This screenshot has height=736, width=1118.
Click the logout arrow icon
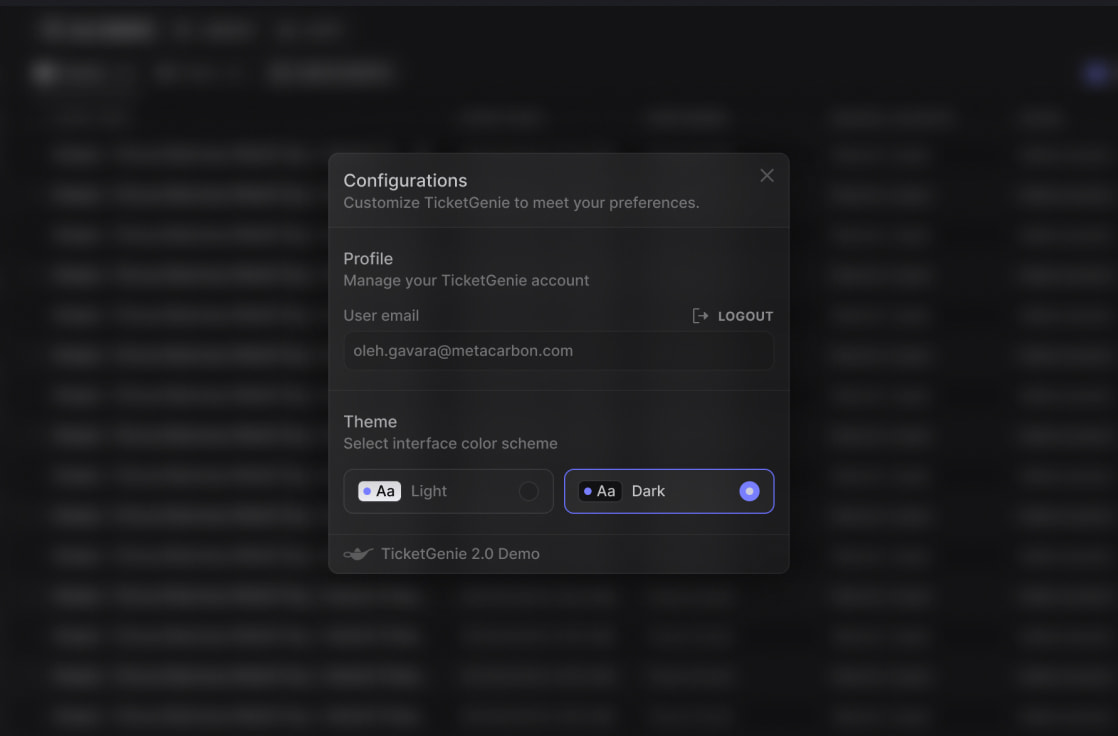700,316
